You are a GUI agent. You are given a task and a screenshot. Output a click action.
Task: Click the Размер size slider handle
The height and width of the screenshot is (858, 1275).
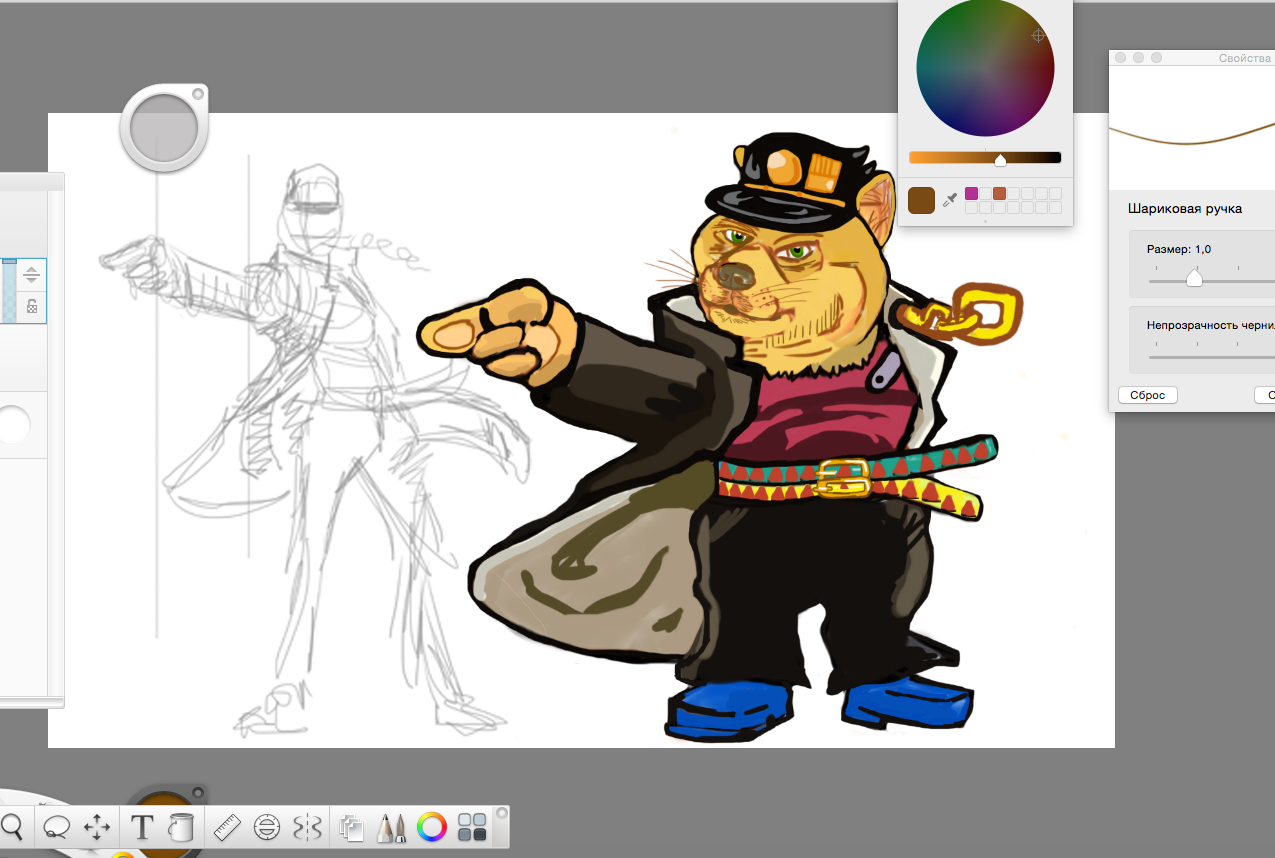pos(1194,279)
